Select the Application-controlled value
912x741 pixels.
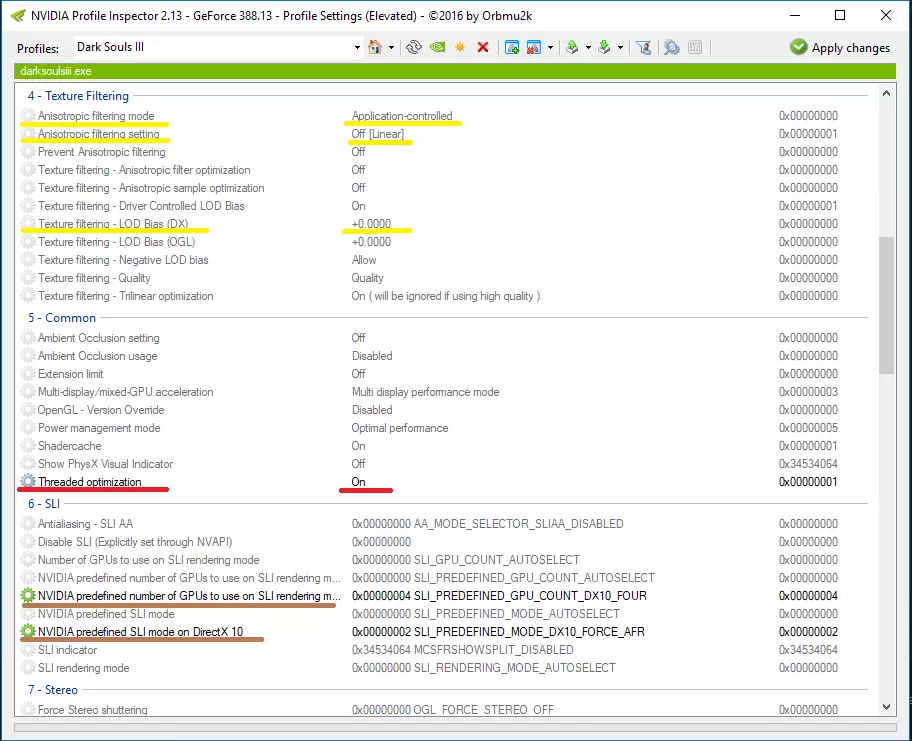tap(402, 116)
